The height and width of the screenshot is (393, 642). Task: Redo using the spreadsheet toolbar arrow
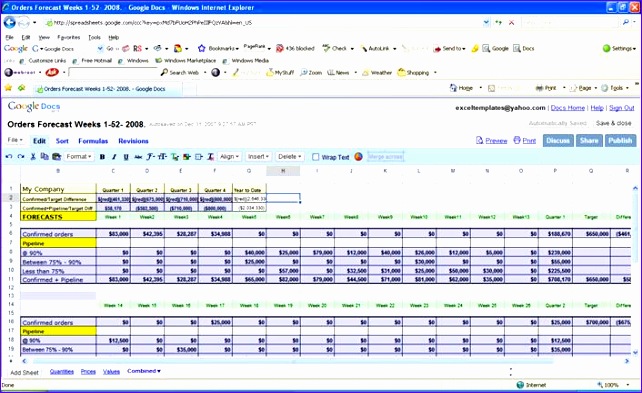click(21, 157)
